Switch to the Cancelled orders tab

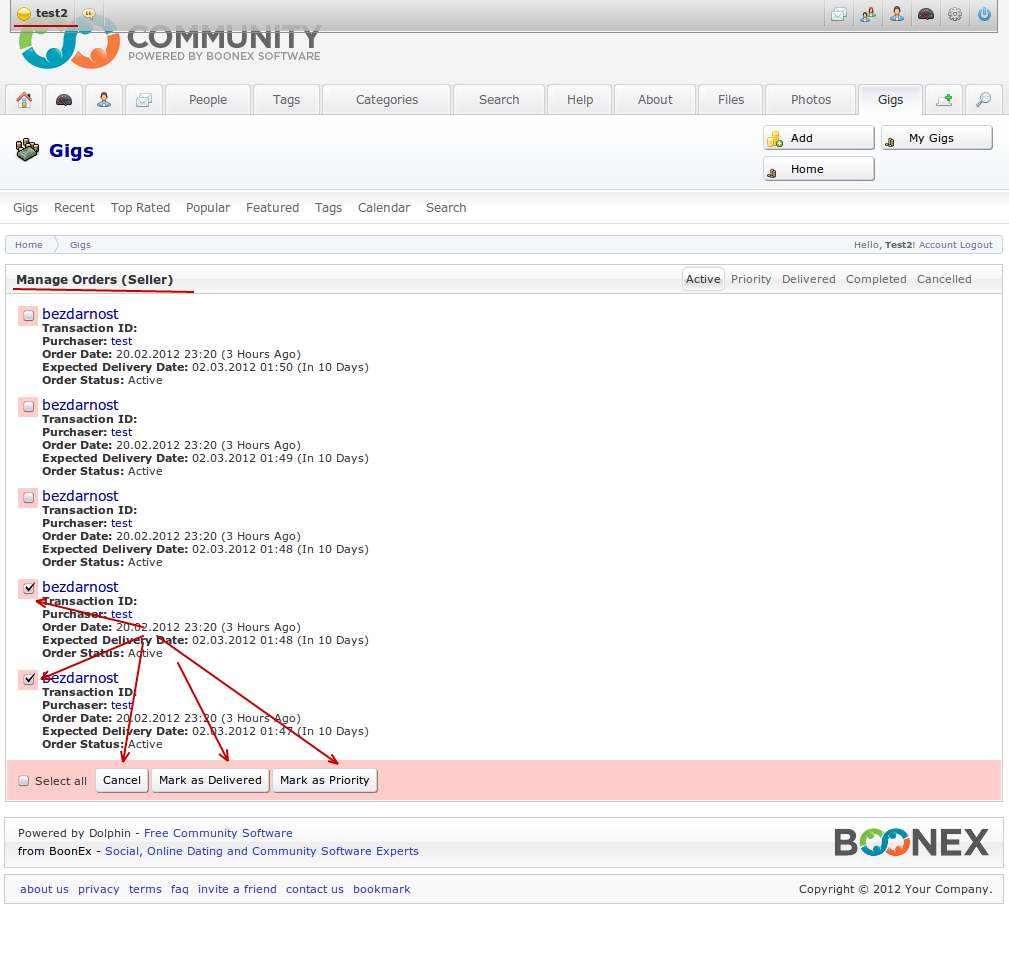[944, 279]
